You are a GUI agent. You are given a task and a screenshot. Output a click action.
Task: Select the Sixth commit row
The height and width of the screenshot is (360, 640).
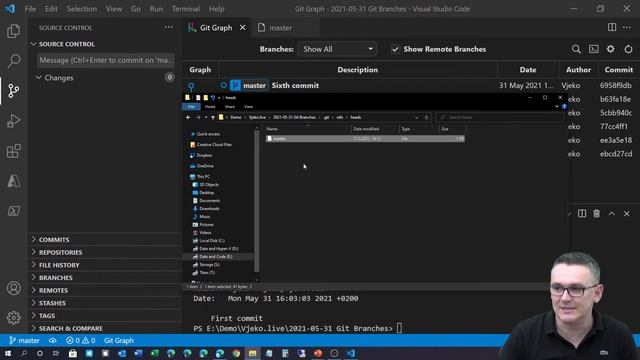click(x=411, y=85)
